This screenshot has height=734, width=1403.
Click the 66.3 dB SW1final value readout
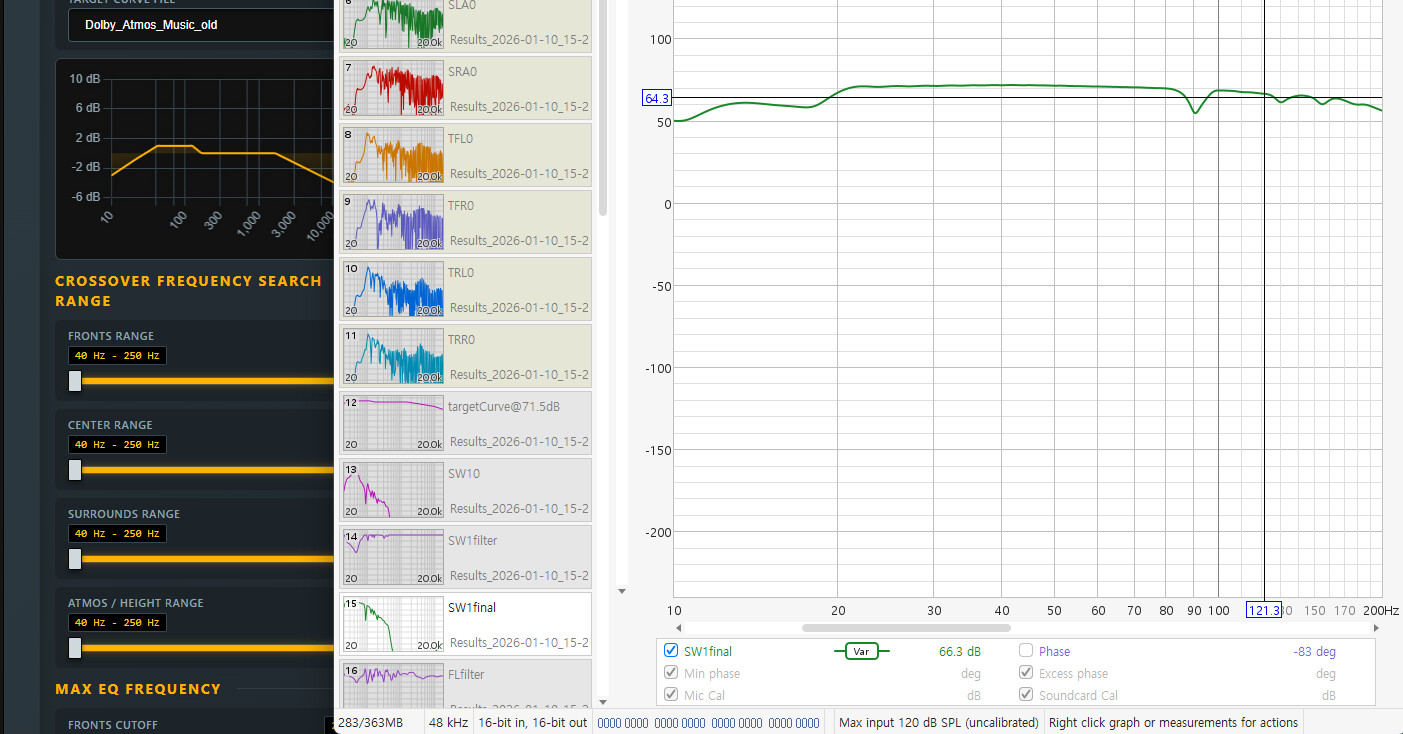point(960,652)
